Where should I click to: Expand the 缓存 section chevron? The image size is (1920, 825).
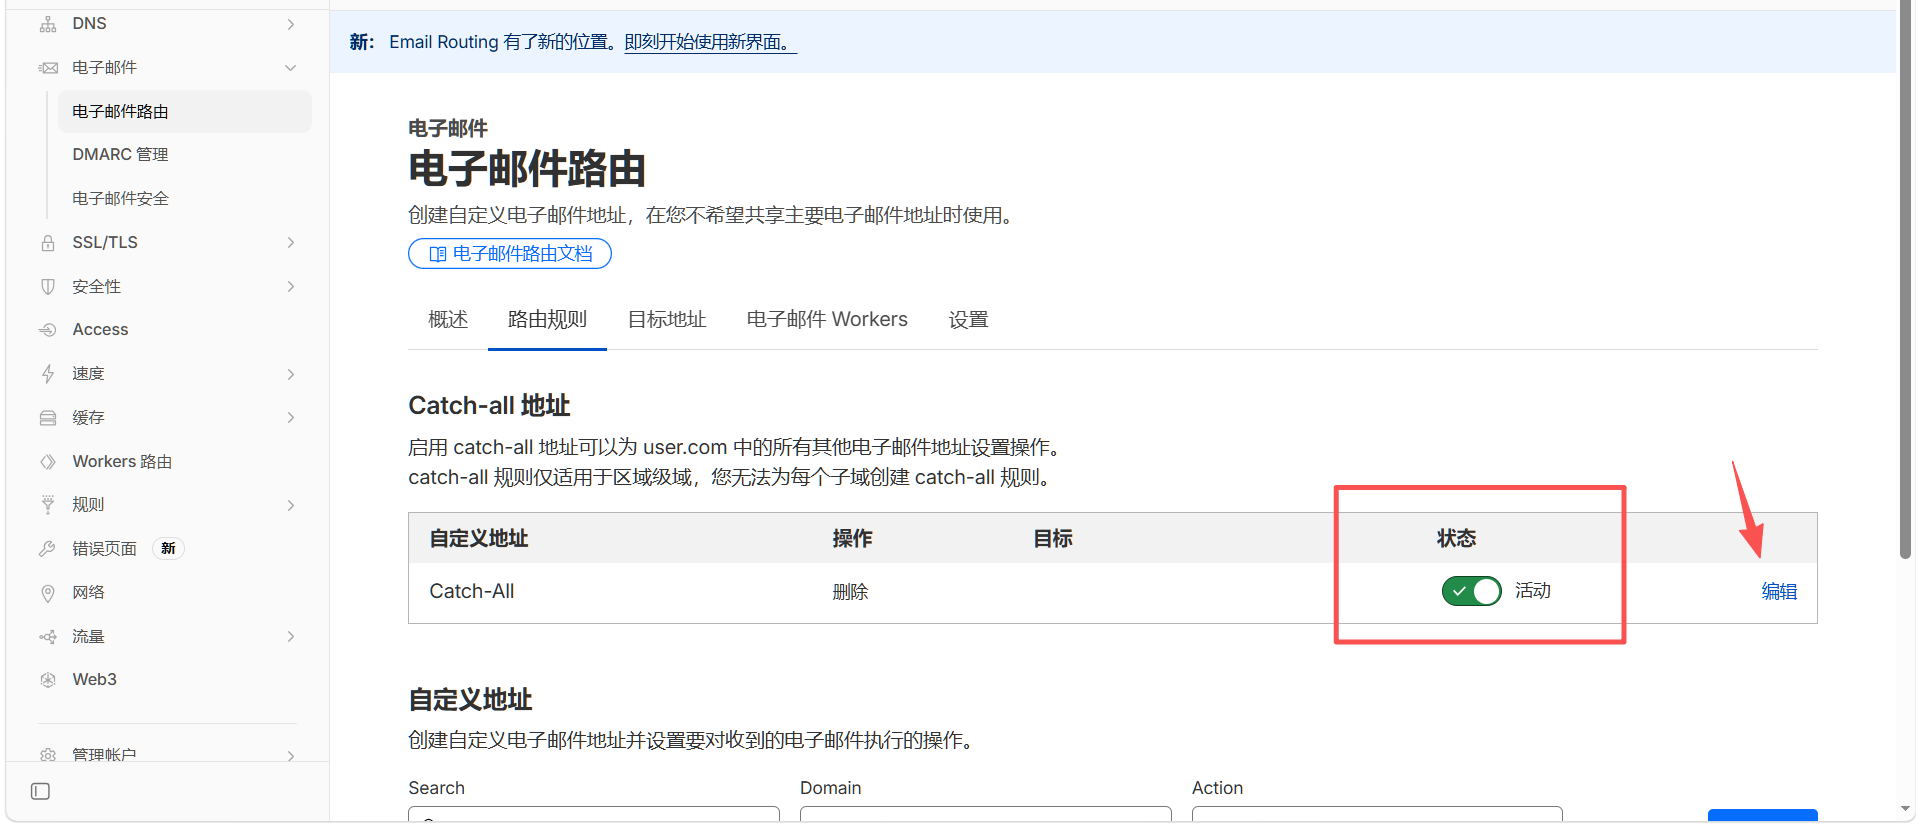point(291,418)
